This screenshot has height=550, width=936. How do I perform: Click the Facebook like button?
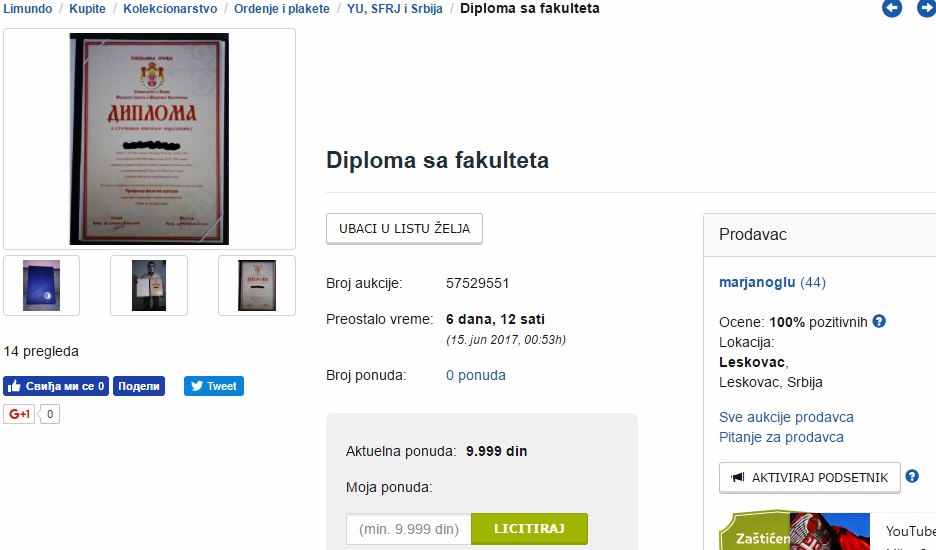(56, 386)
